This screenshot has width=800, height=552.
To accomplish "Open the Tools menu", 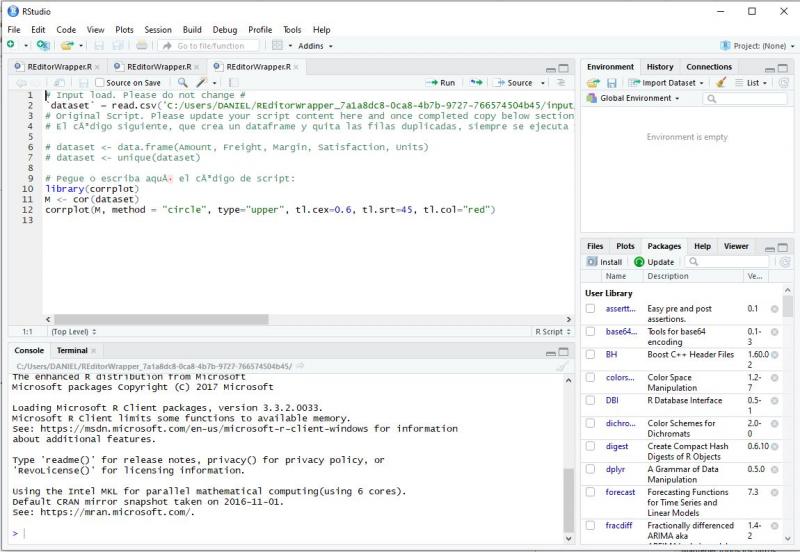I will click(x=292, y=30).
